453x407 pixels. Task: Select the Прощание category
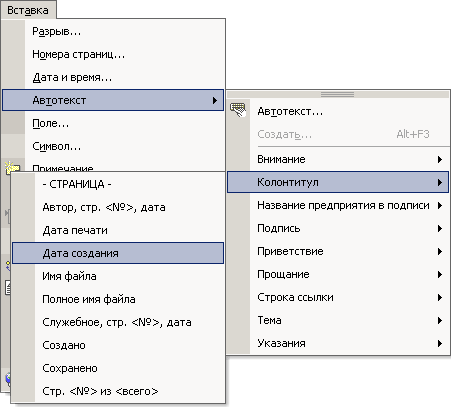pyautogui.click(x=338, y=274)
